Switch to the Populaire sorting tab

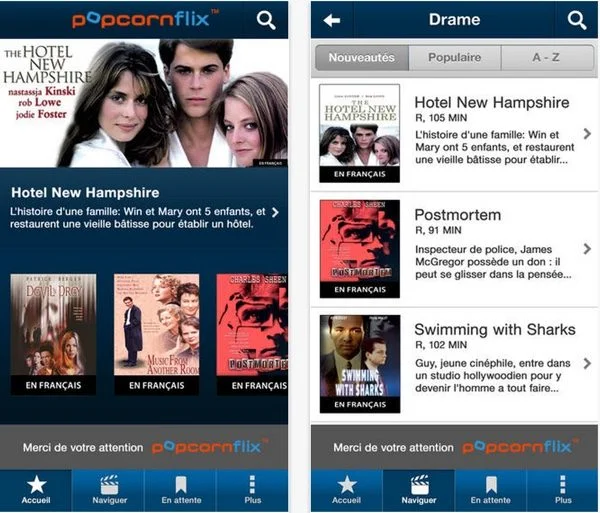click(x=455, y=57)
